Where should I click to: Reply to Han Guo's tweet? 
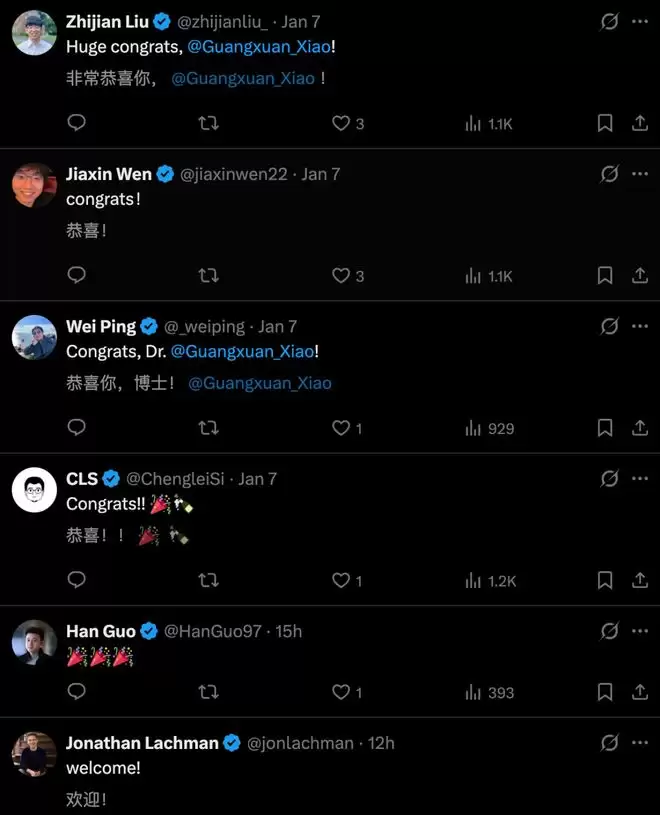[76, 692]
